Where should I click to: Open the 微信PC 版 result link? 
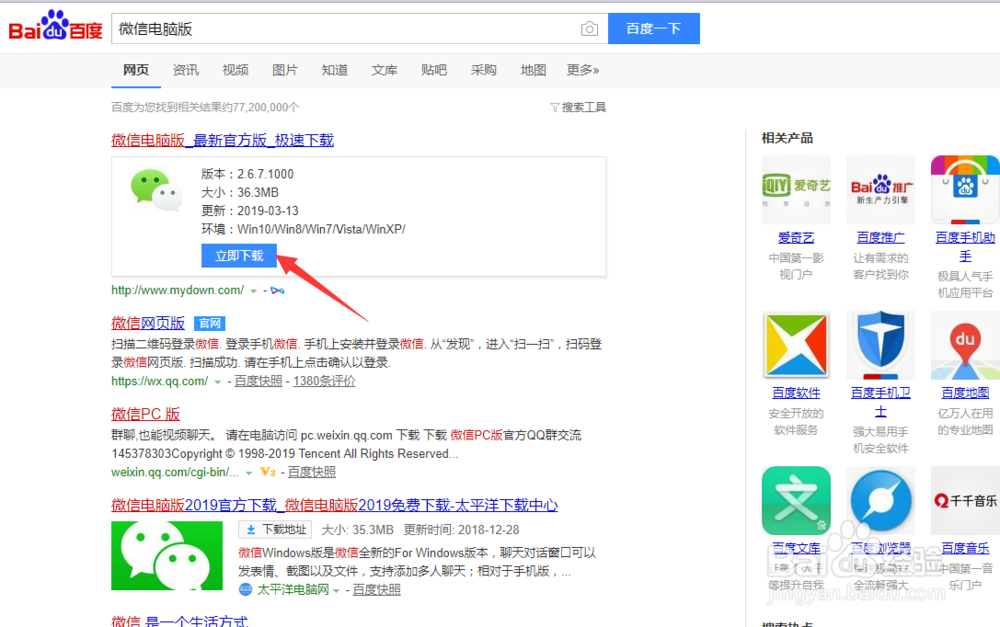coord(145,414)
